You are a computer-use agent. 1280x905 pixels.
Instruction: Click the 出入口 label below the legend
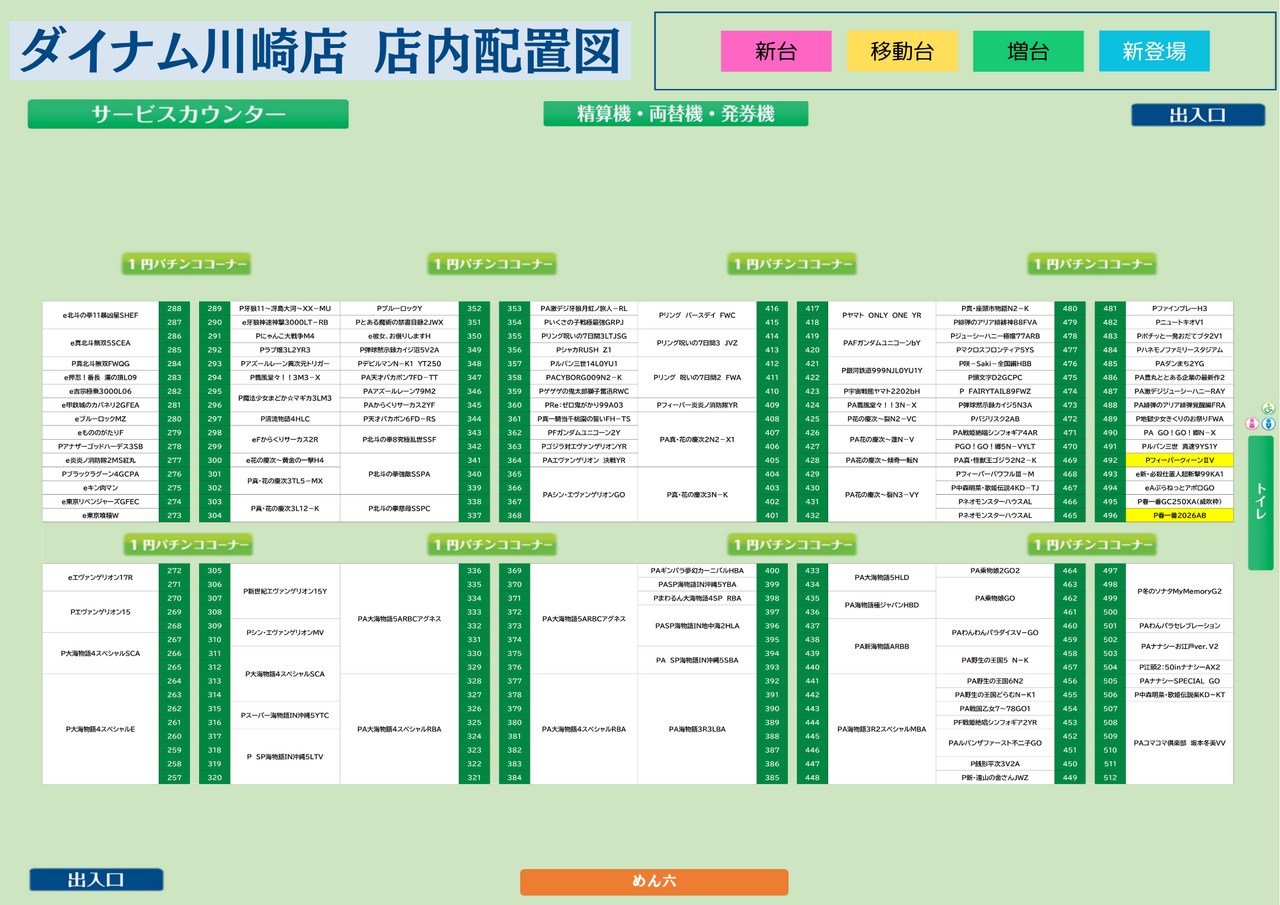tap(1198, 115)
